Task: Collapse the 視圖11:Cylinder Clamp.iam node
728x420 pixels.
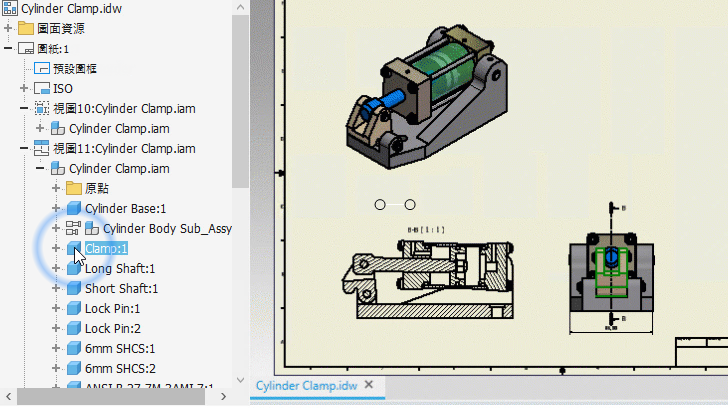Action: pyautogui.click(x=24, y=148)
